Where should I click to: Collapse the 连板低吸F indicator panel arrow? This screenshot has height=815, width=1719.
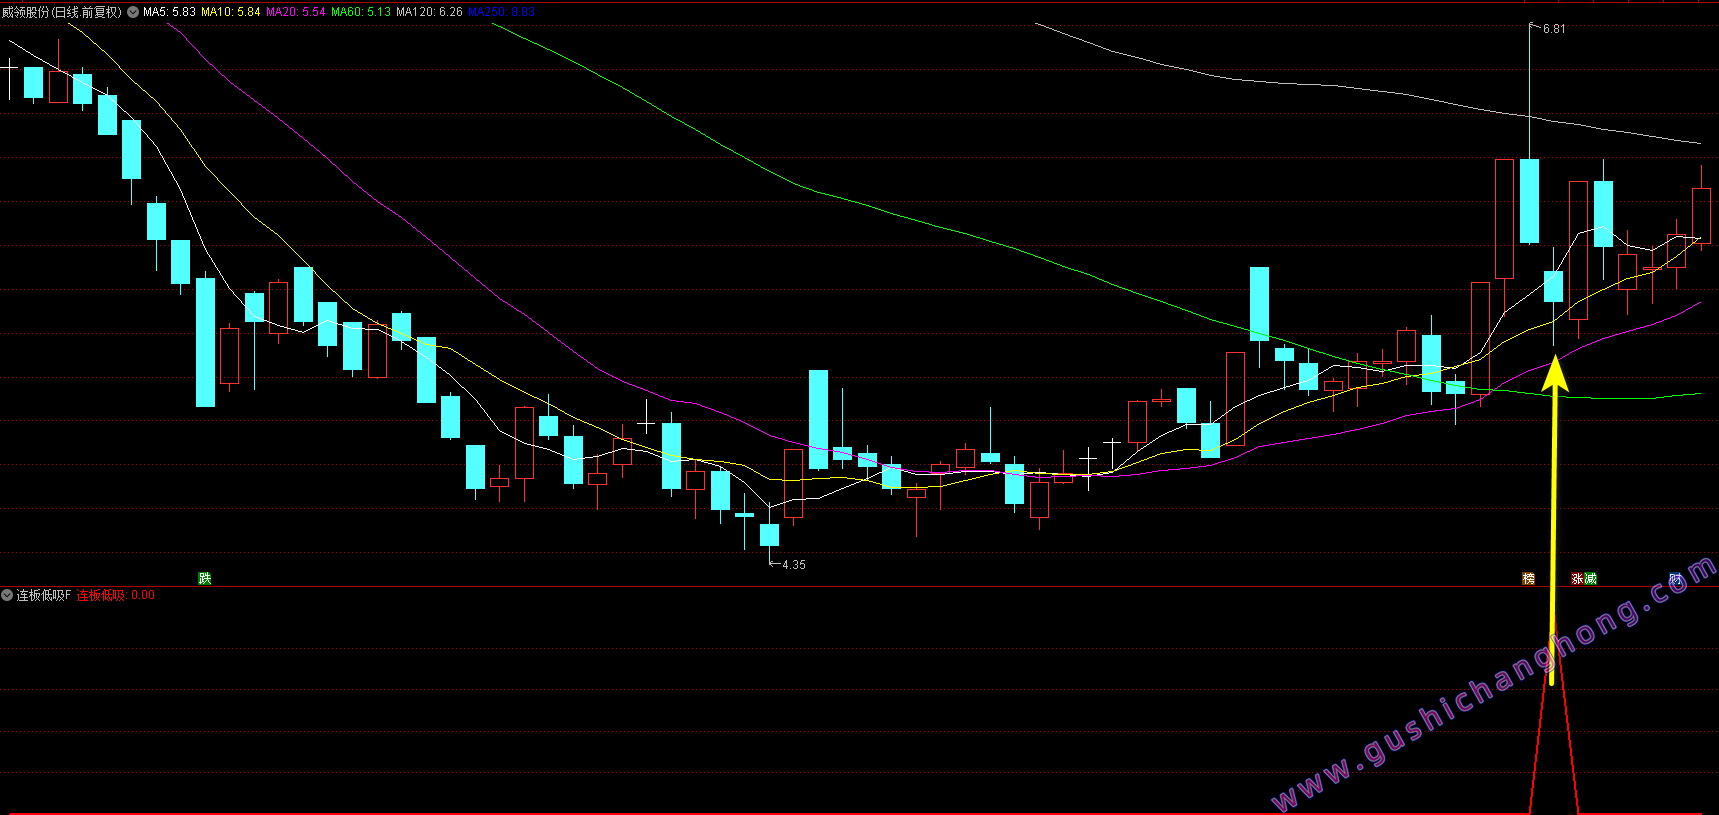7,595
